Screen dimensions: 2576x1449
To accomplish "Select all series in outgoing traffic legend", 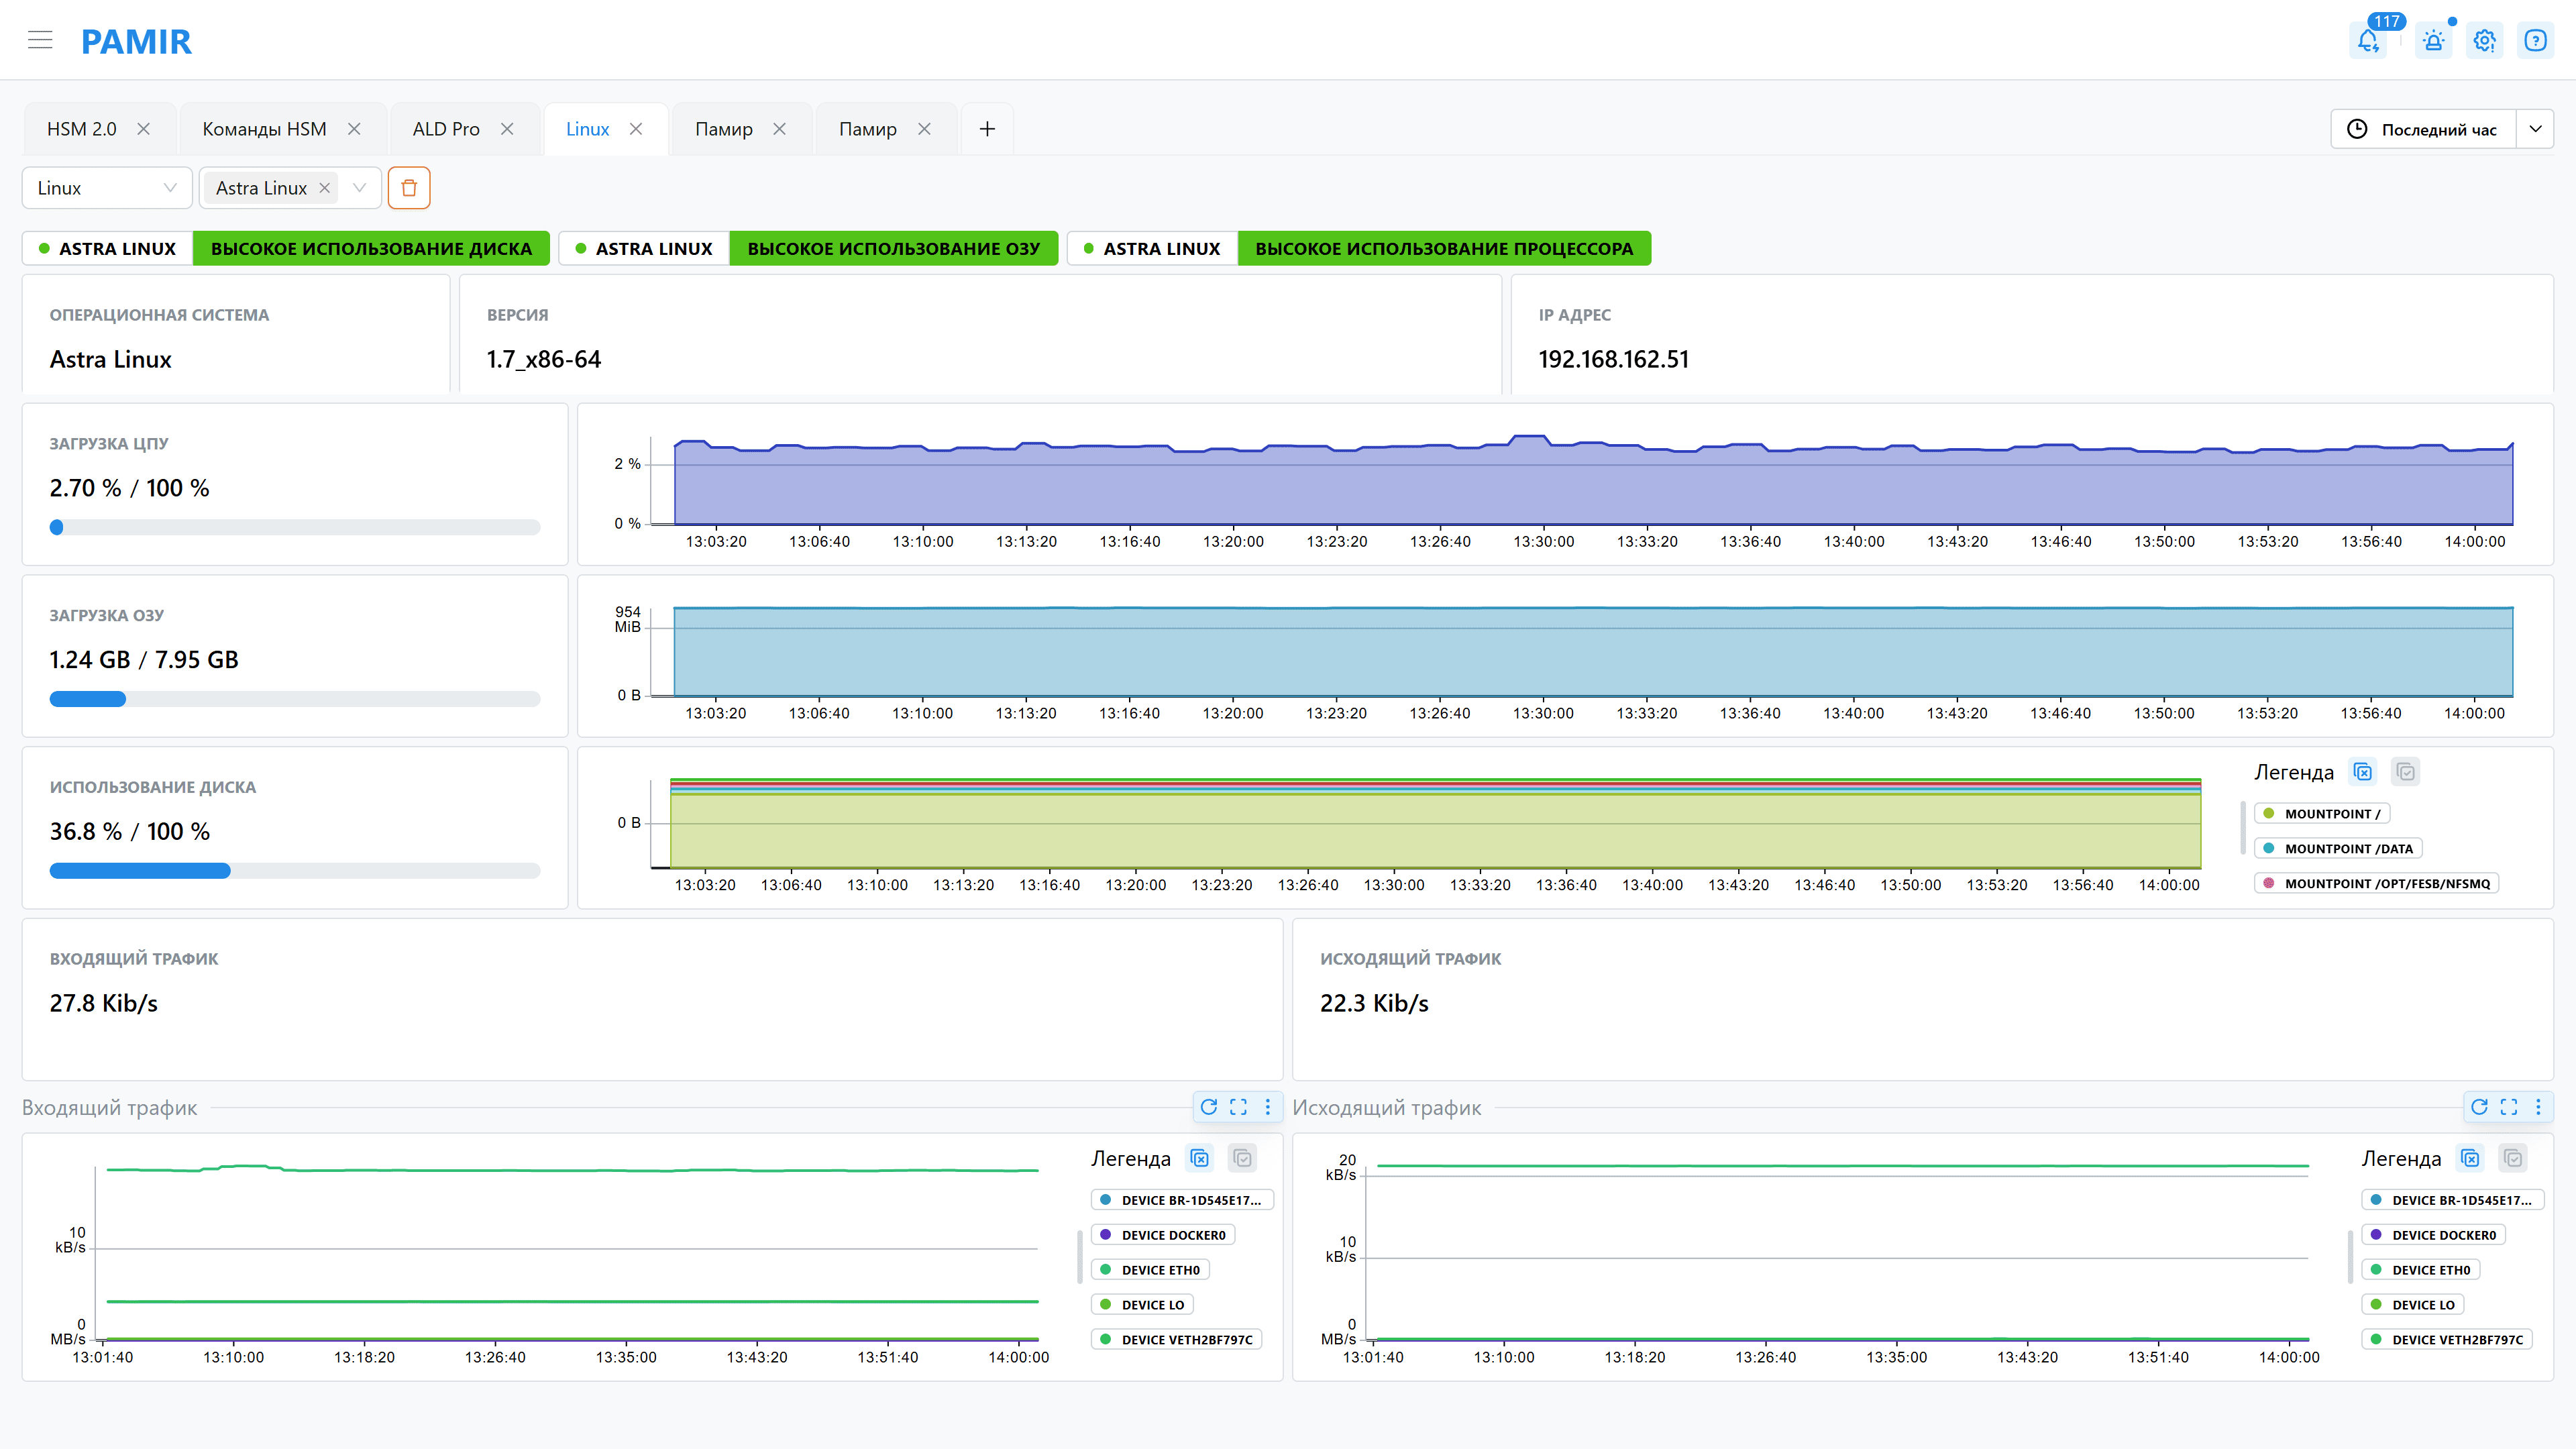I will 2514,1158.
